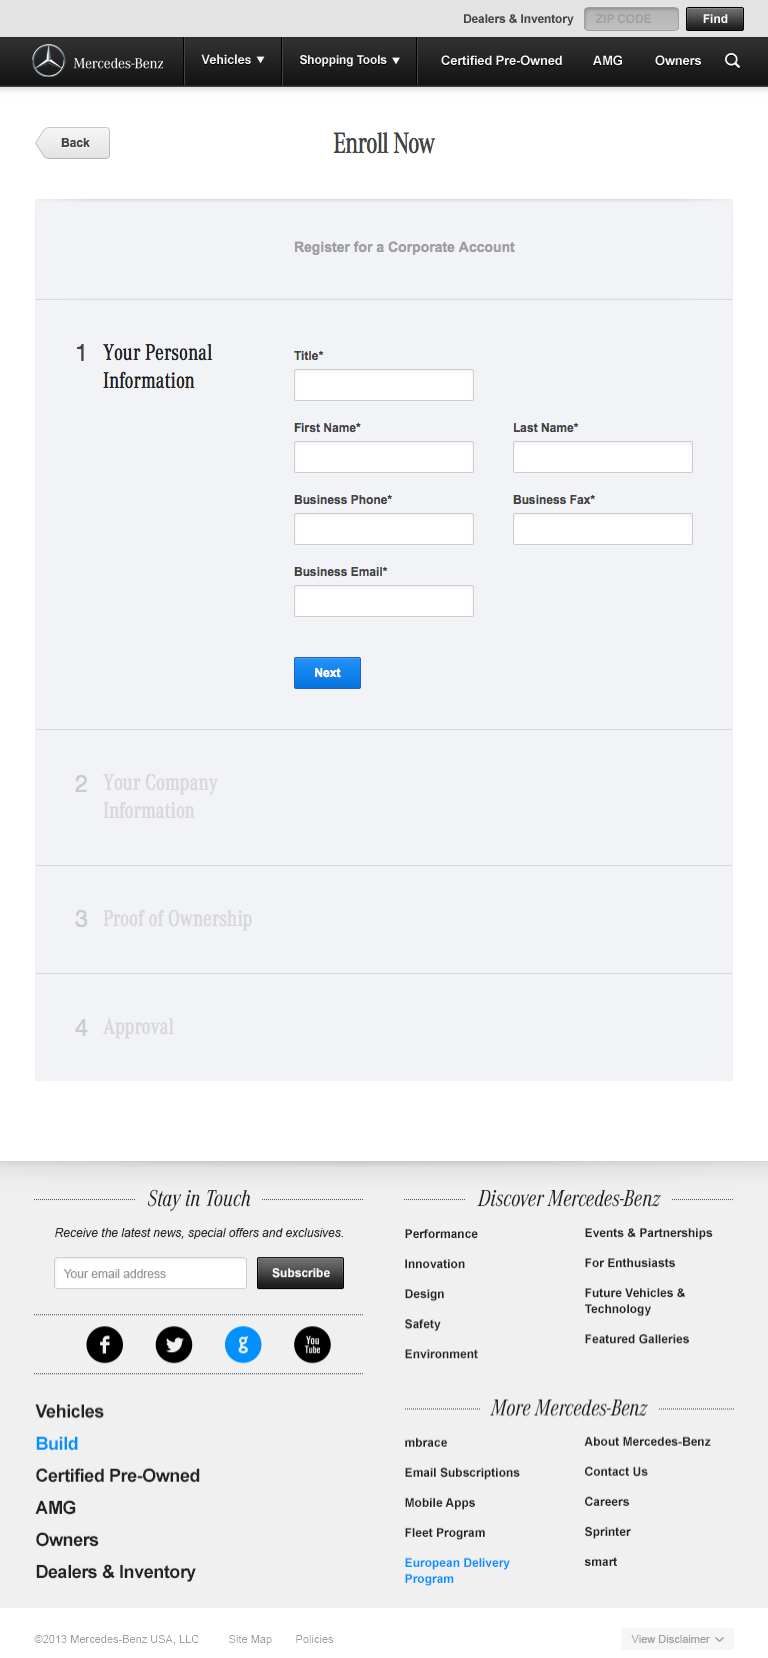Click the Mercedes-Benz star logo
Image resolution: width=768 pixels, height=1658 pixels.
click(48, 61)
